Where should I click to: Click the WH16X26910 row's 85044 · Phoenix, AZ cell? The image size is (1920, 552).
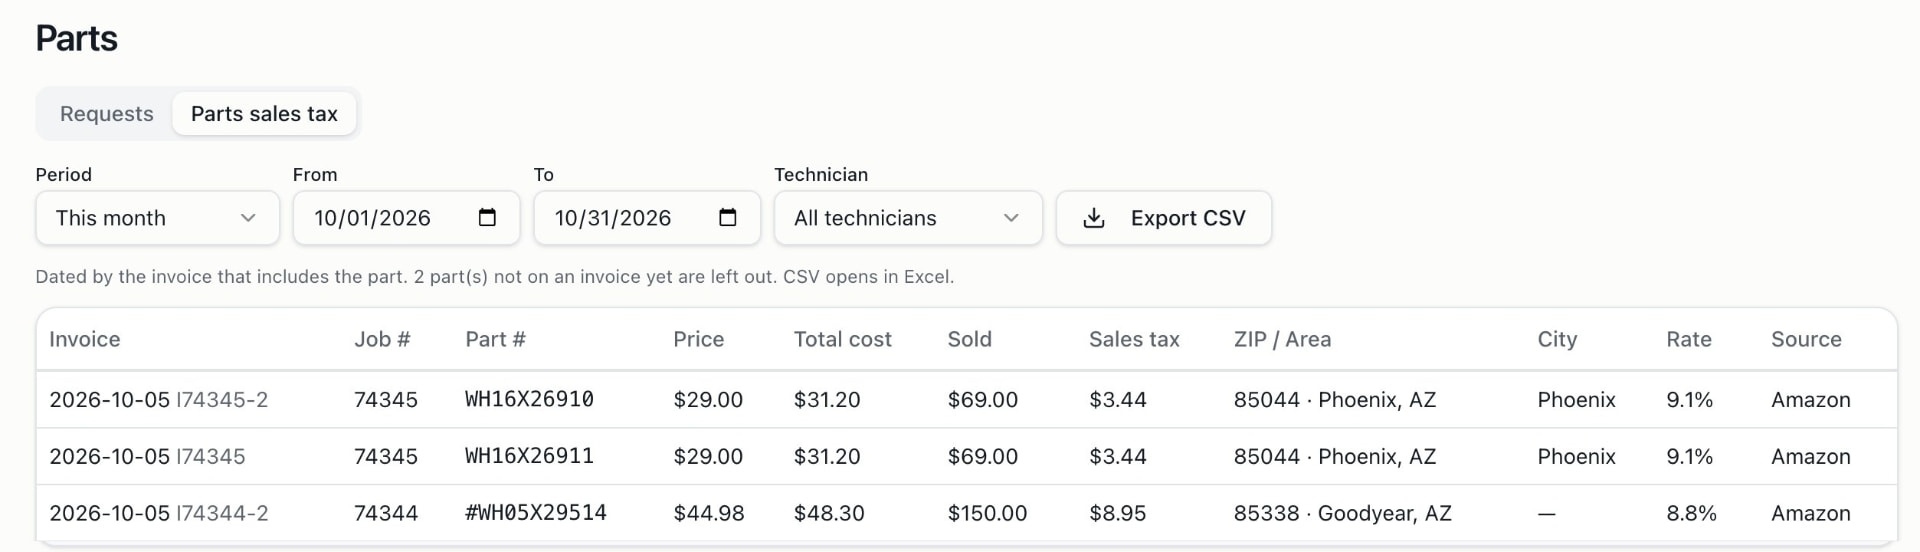point(1335,400)
